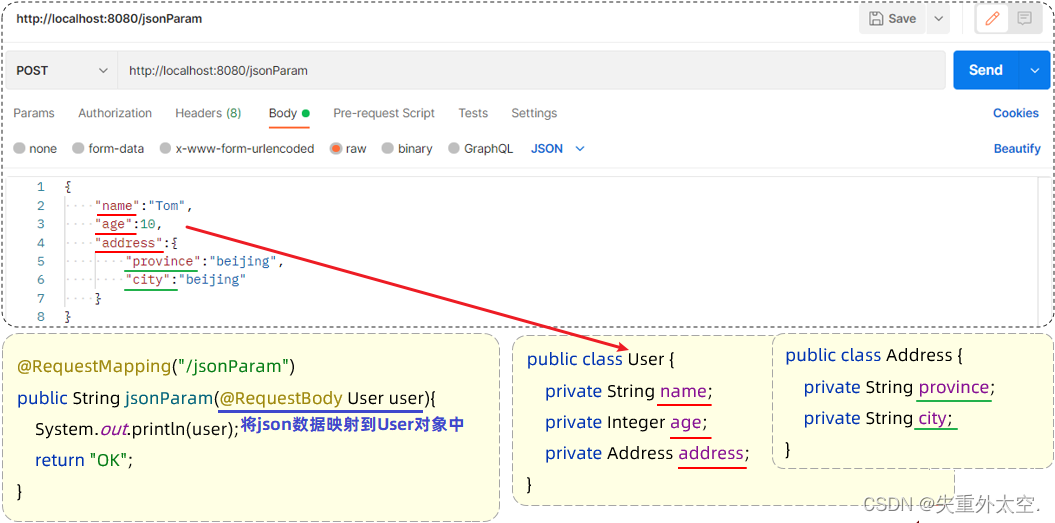Screen dimensions: 1055x523
Task: Switch to the Authorization tab
Action: pos(115,113)
